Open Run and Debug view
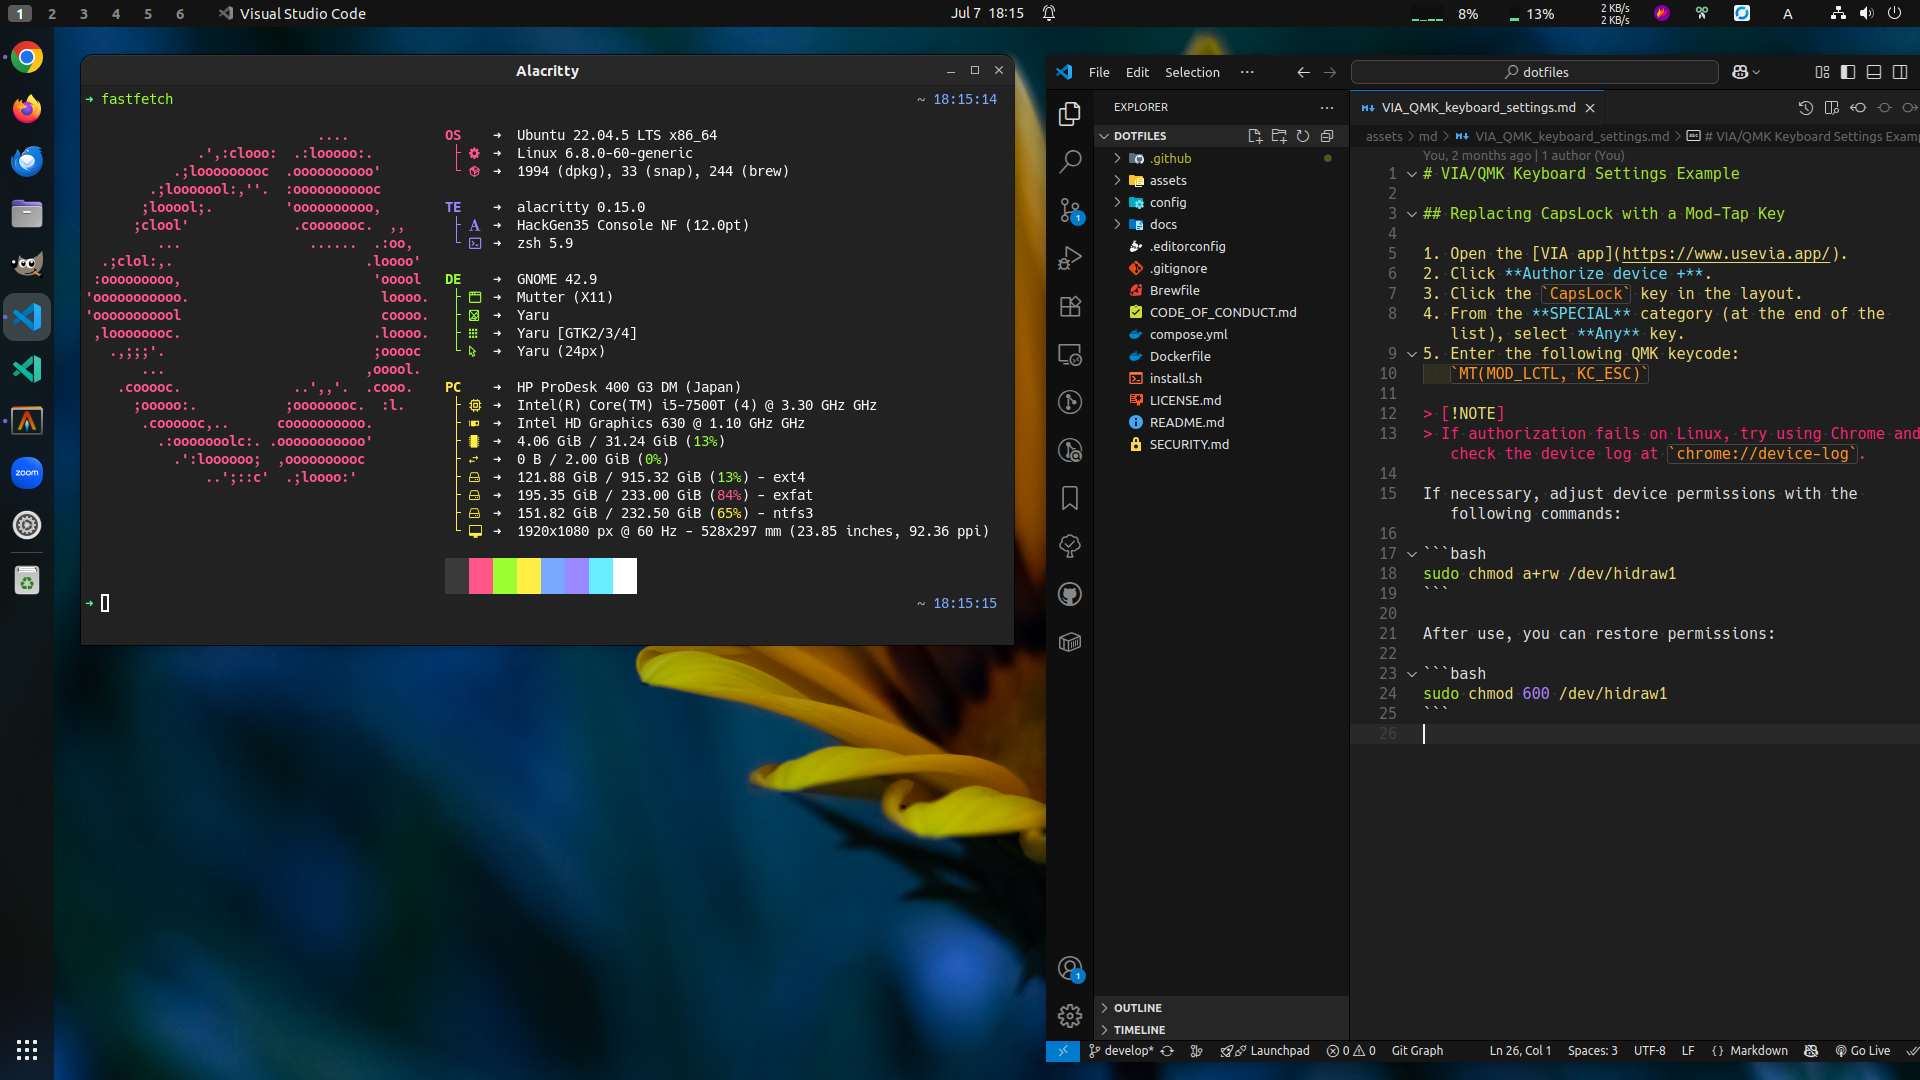 [x=1070, y=258]
